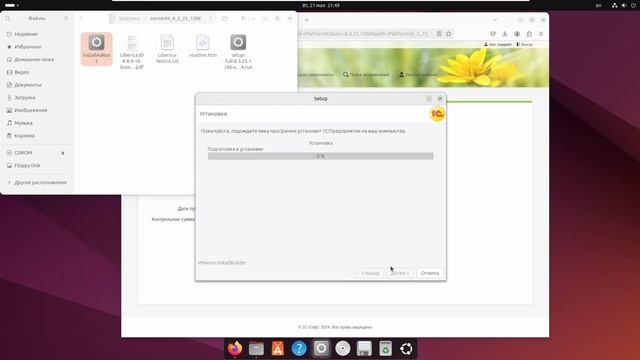The width and height of the screenshot is (640, 360).
Task: Click the running installer gear dock icon
Action: tap(321, 349)
